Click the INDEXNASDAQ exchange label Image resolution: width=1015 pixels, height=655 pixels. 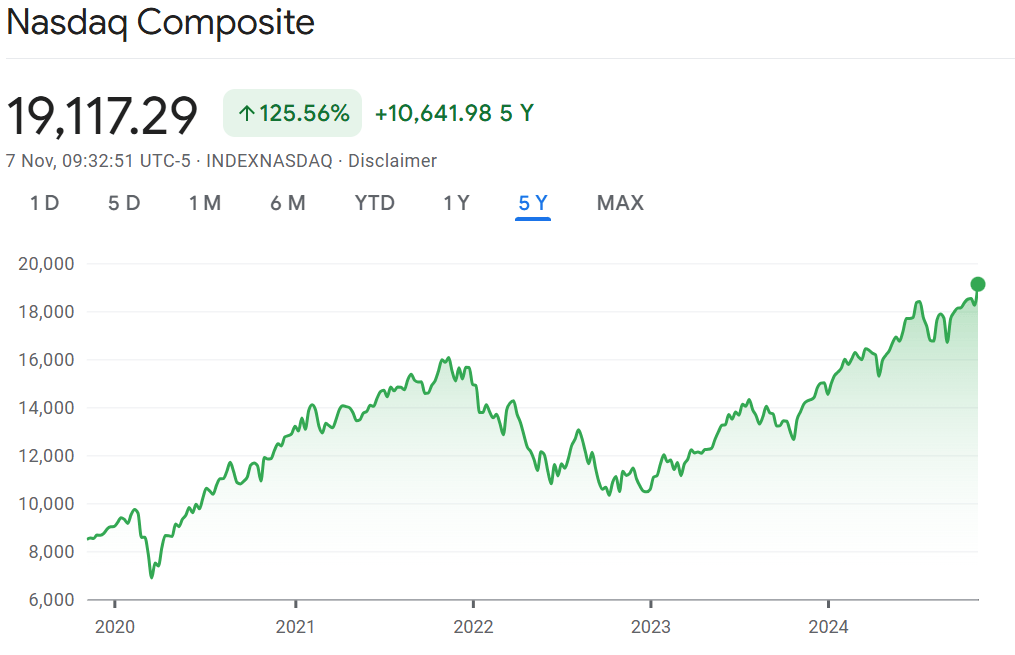[268, 160]
